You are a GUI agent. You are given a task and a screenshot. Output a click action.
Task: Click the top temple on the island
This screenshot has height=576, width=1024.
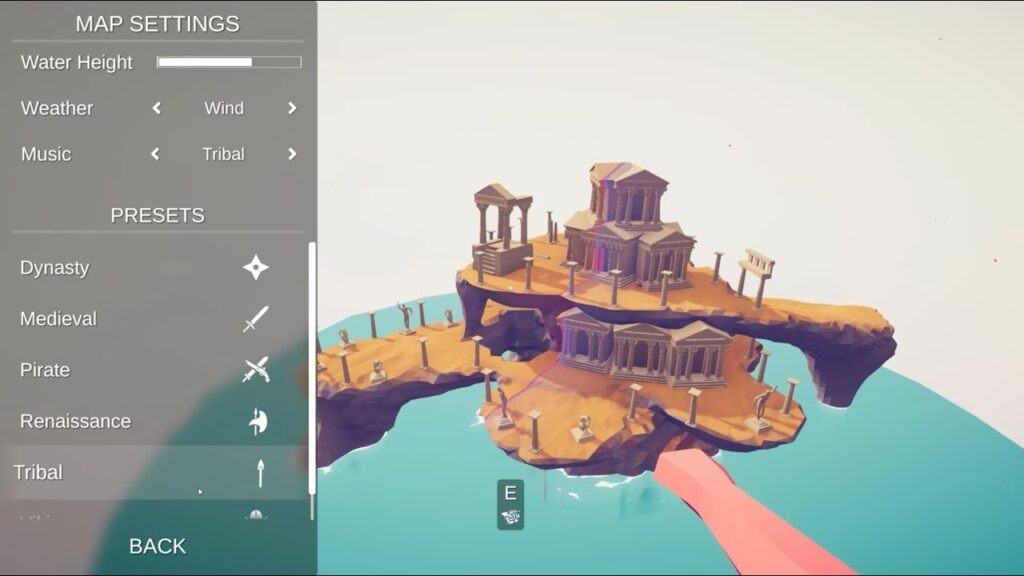click(x=627, y=193)
